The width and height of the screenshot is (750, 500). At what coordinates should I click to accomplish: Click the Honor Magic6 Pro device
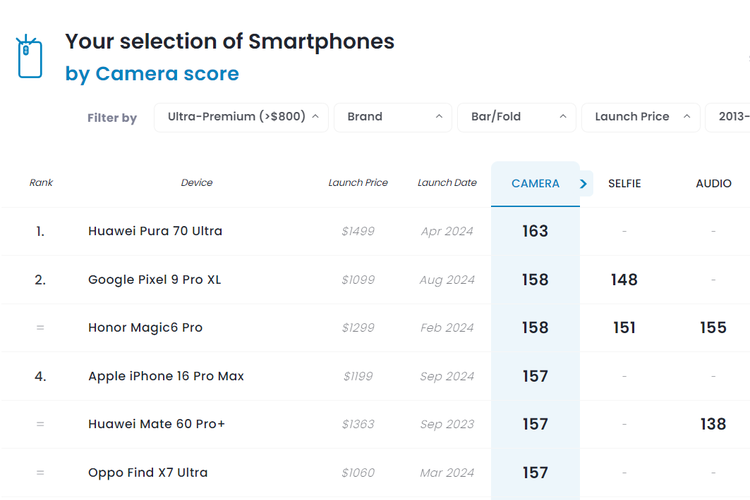click(x=145, y=328)
